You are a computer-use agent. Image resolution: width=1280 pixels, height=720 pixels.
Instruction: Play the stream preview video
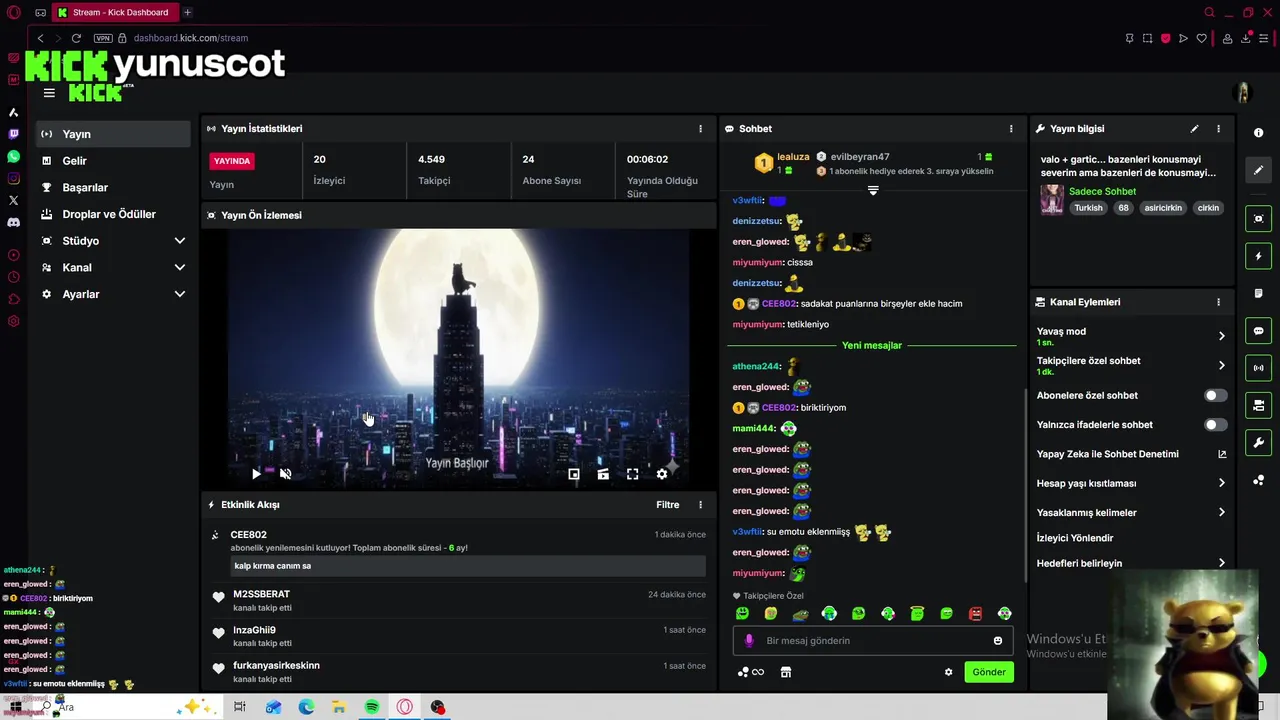(256, 474)
